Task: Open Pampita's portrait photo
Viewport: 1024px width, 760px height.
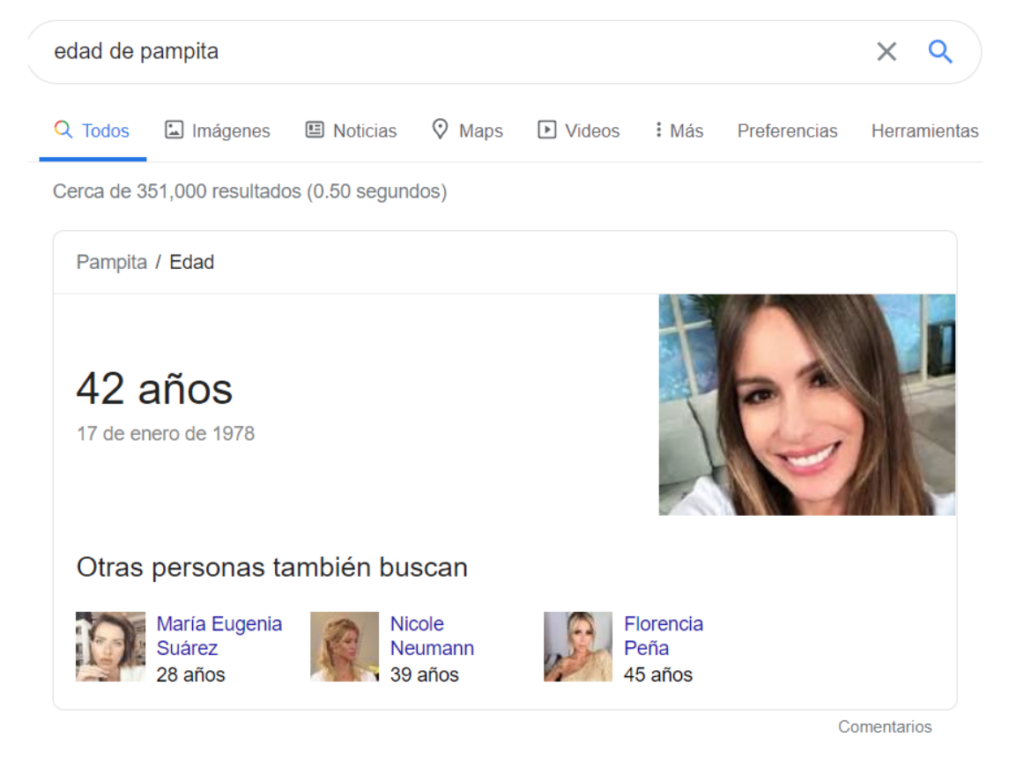Action: (807, 405)
